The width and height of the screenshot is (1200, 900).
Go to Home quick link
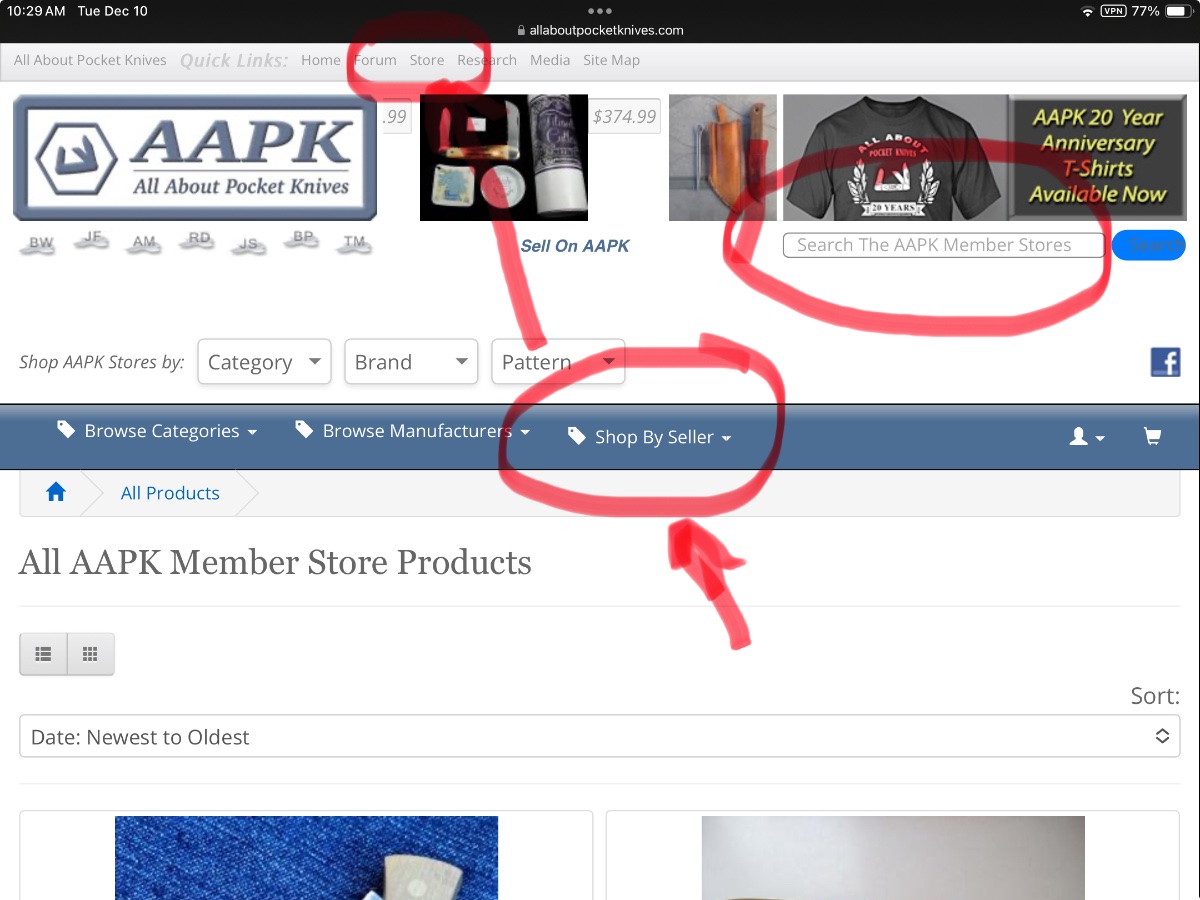tap(321, 60)
